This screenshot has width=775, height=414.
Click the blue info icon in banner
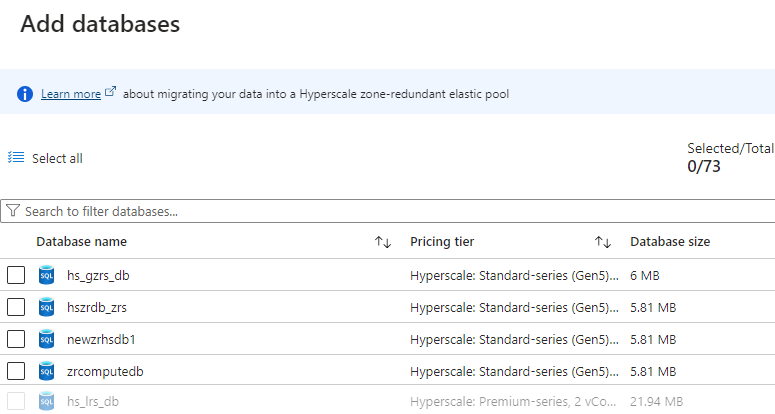pos(25,94)
